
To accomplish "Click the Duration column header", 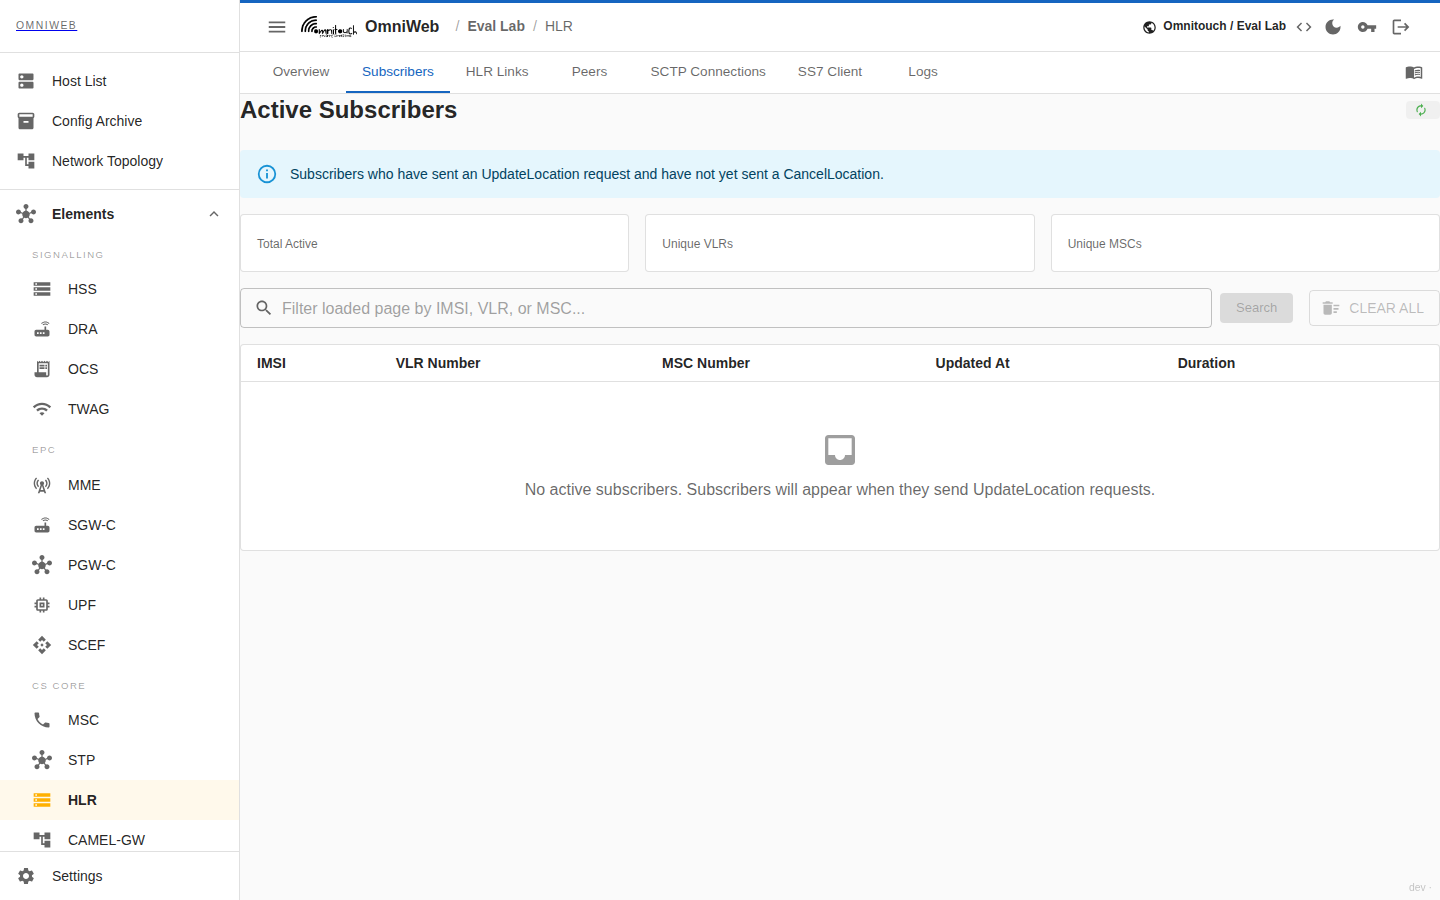I will tap(1206, 363).
